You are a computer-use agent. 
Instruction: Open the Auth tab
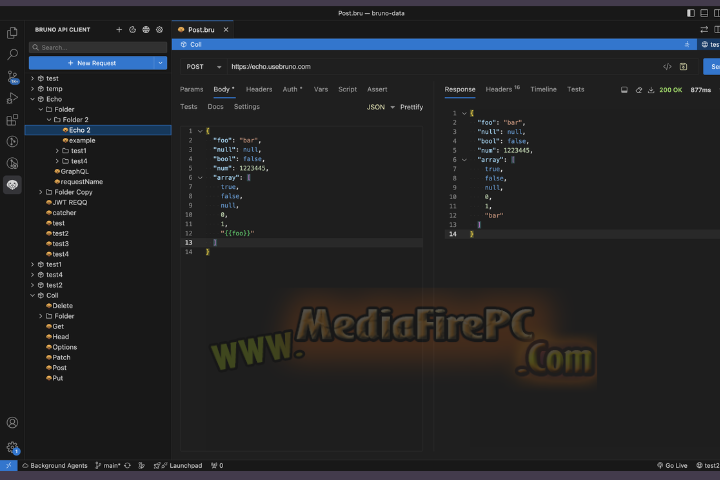292,90
